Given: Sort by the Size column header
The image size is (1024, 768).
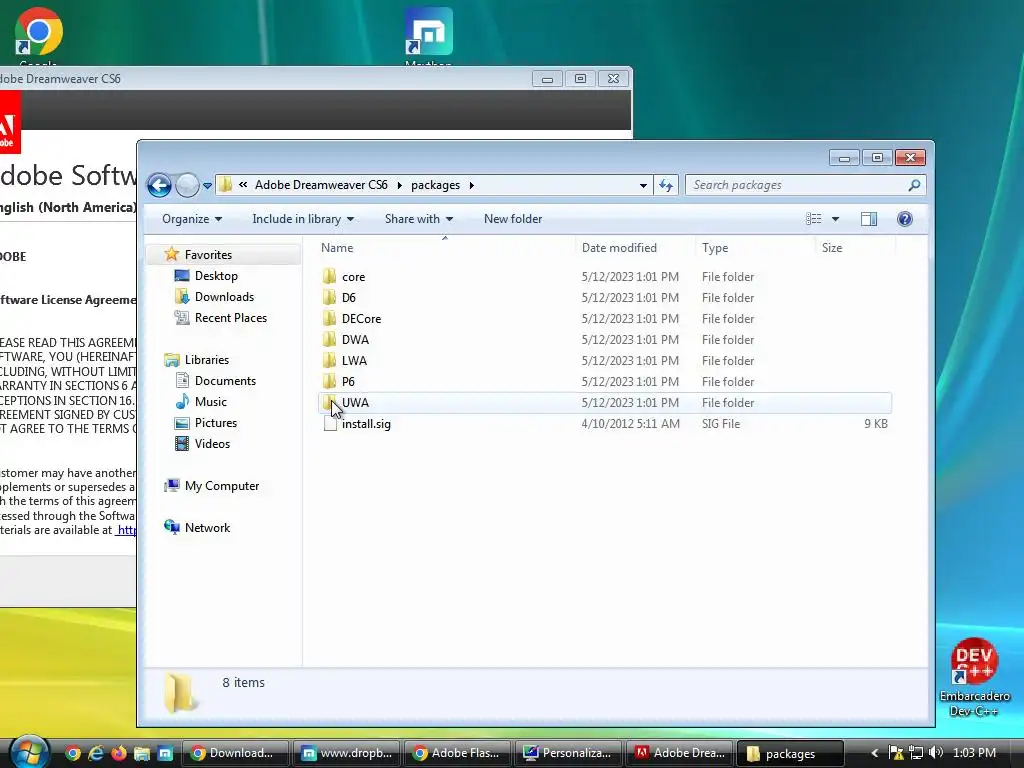Looking at the screenshot, I should tap(832, 248).
